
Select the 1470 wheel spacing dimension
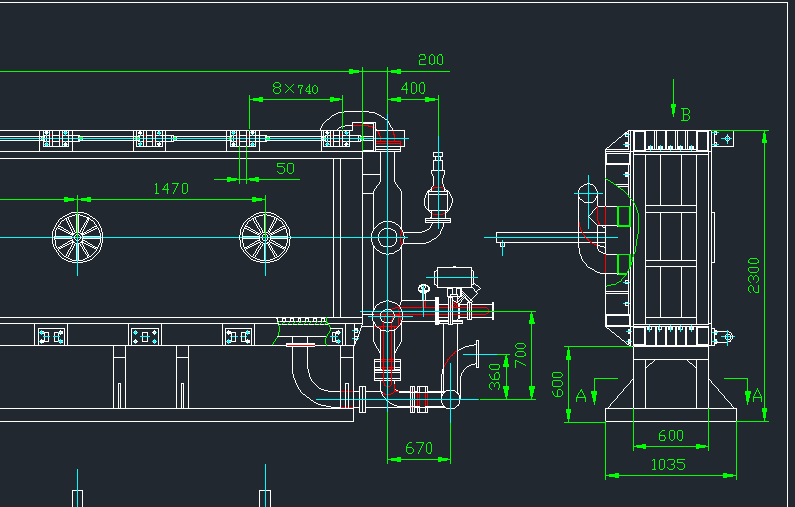coord(171,189)
